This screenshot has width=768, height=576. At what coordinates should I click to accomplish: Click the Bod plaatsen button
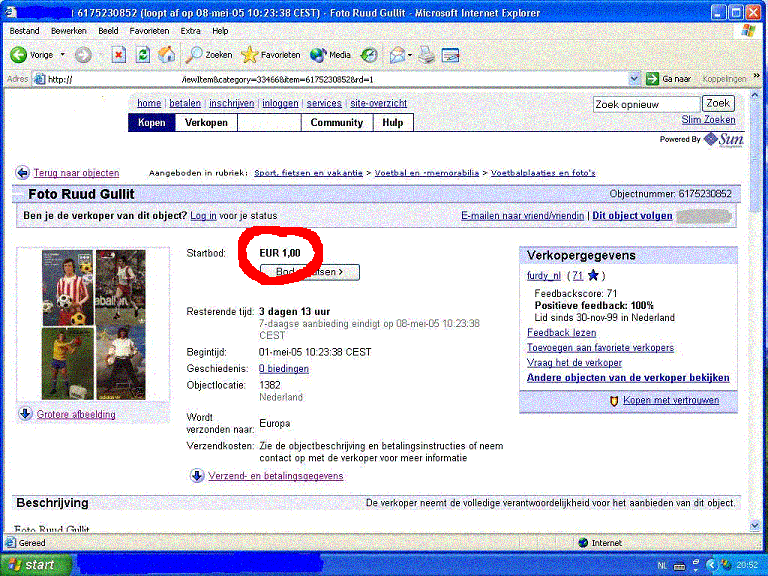tap(310, 272)
